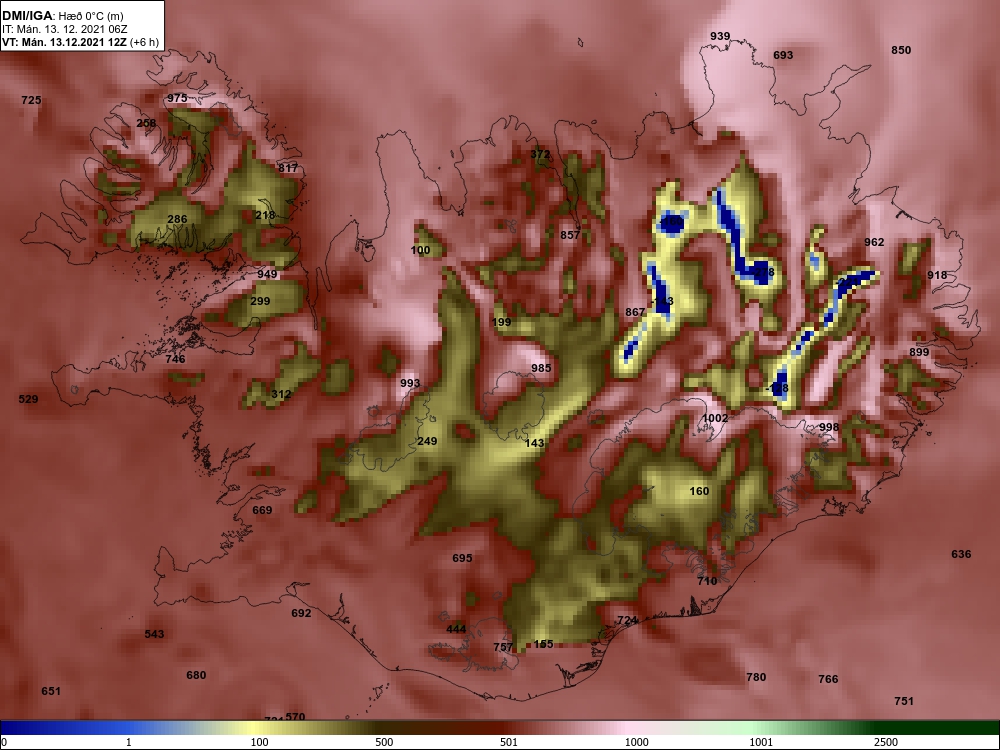This screenshot has width=1000, height=750.
Task: Click the pale yellow band near 100 on the scale
Action: click(x=255, y=728)
